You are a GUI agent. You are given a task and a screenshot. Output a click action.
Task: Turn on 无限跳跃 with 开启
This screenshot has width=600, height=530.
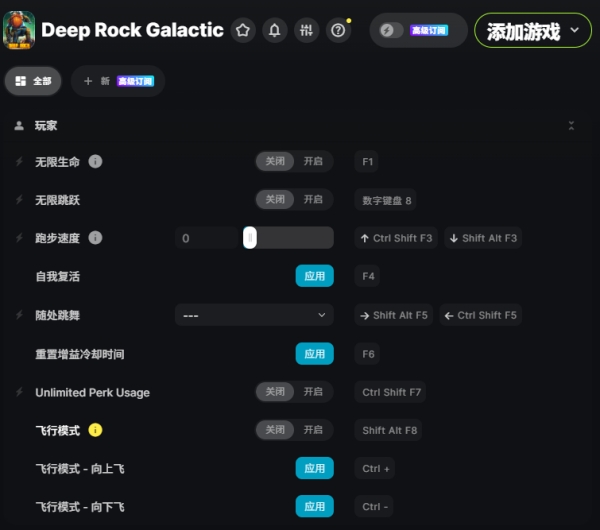coord(313,200)
